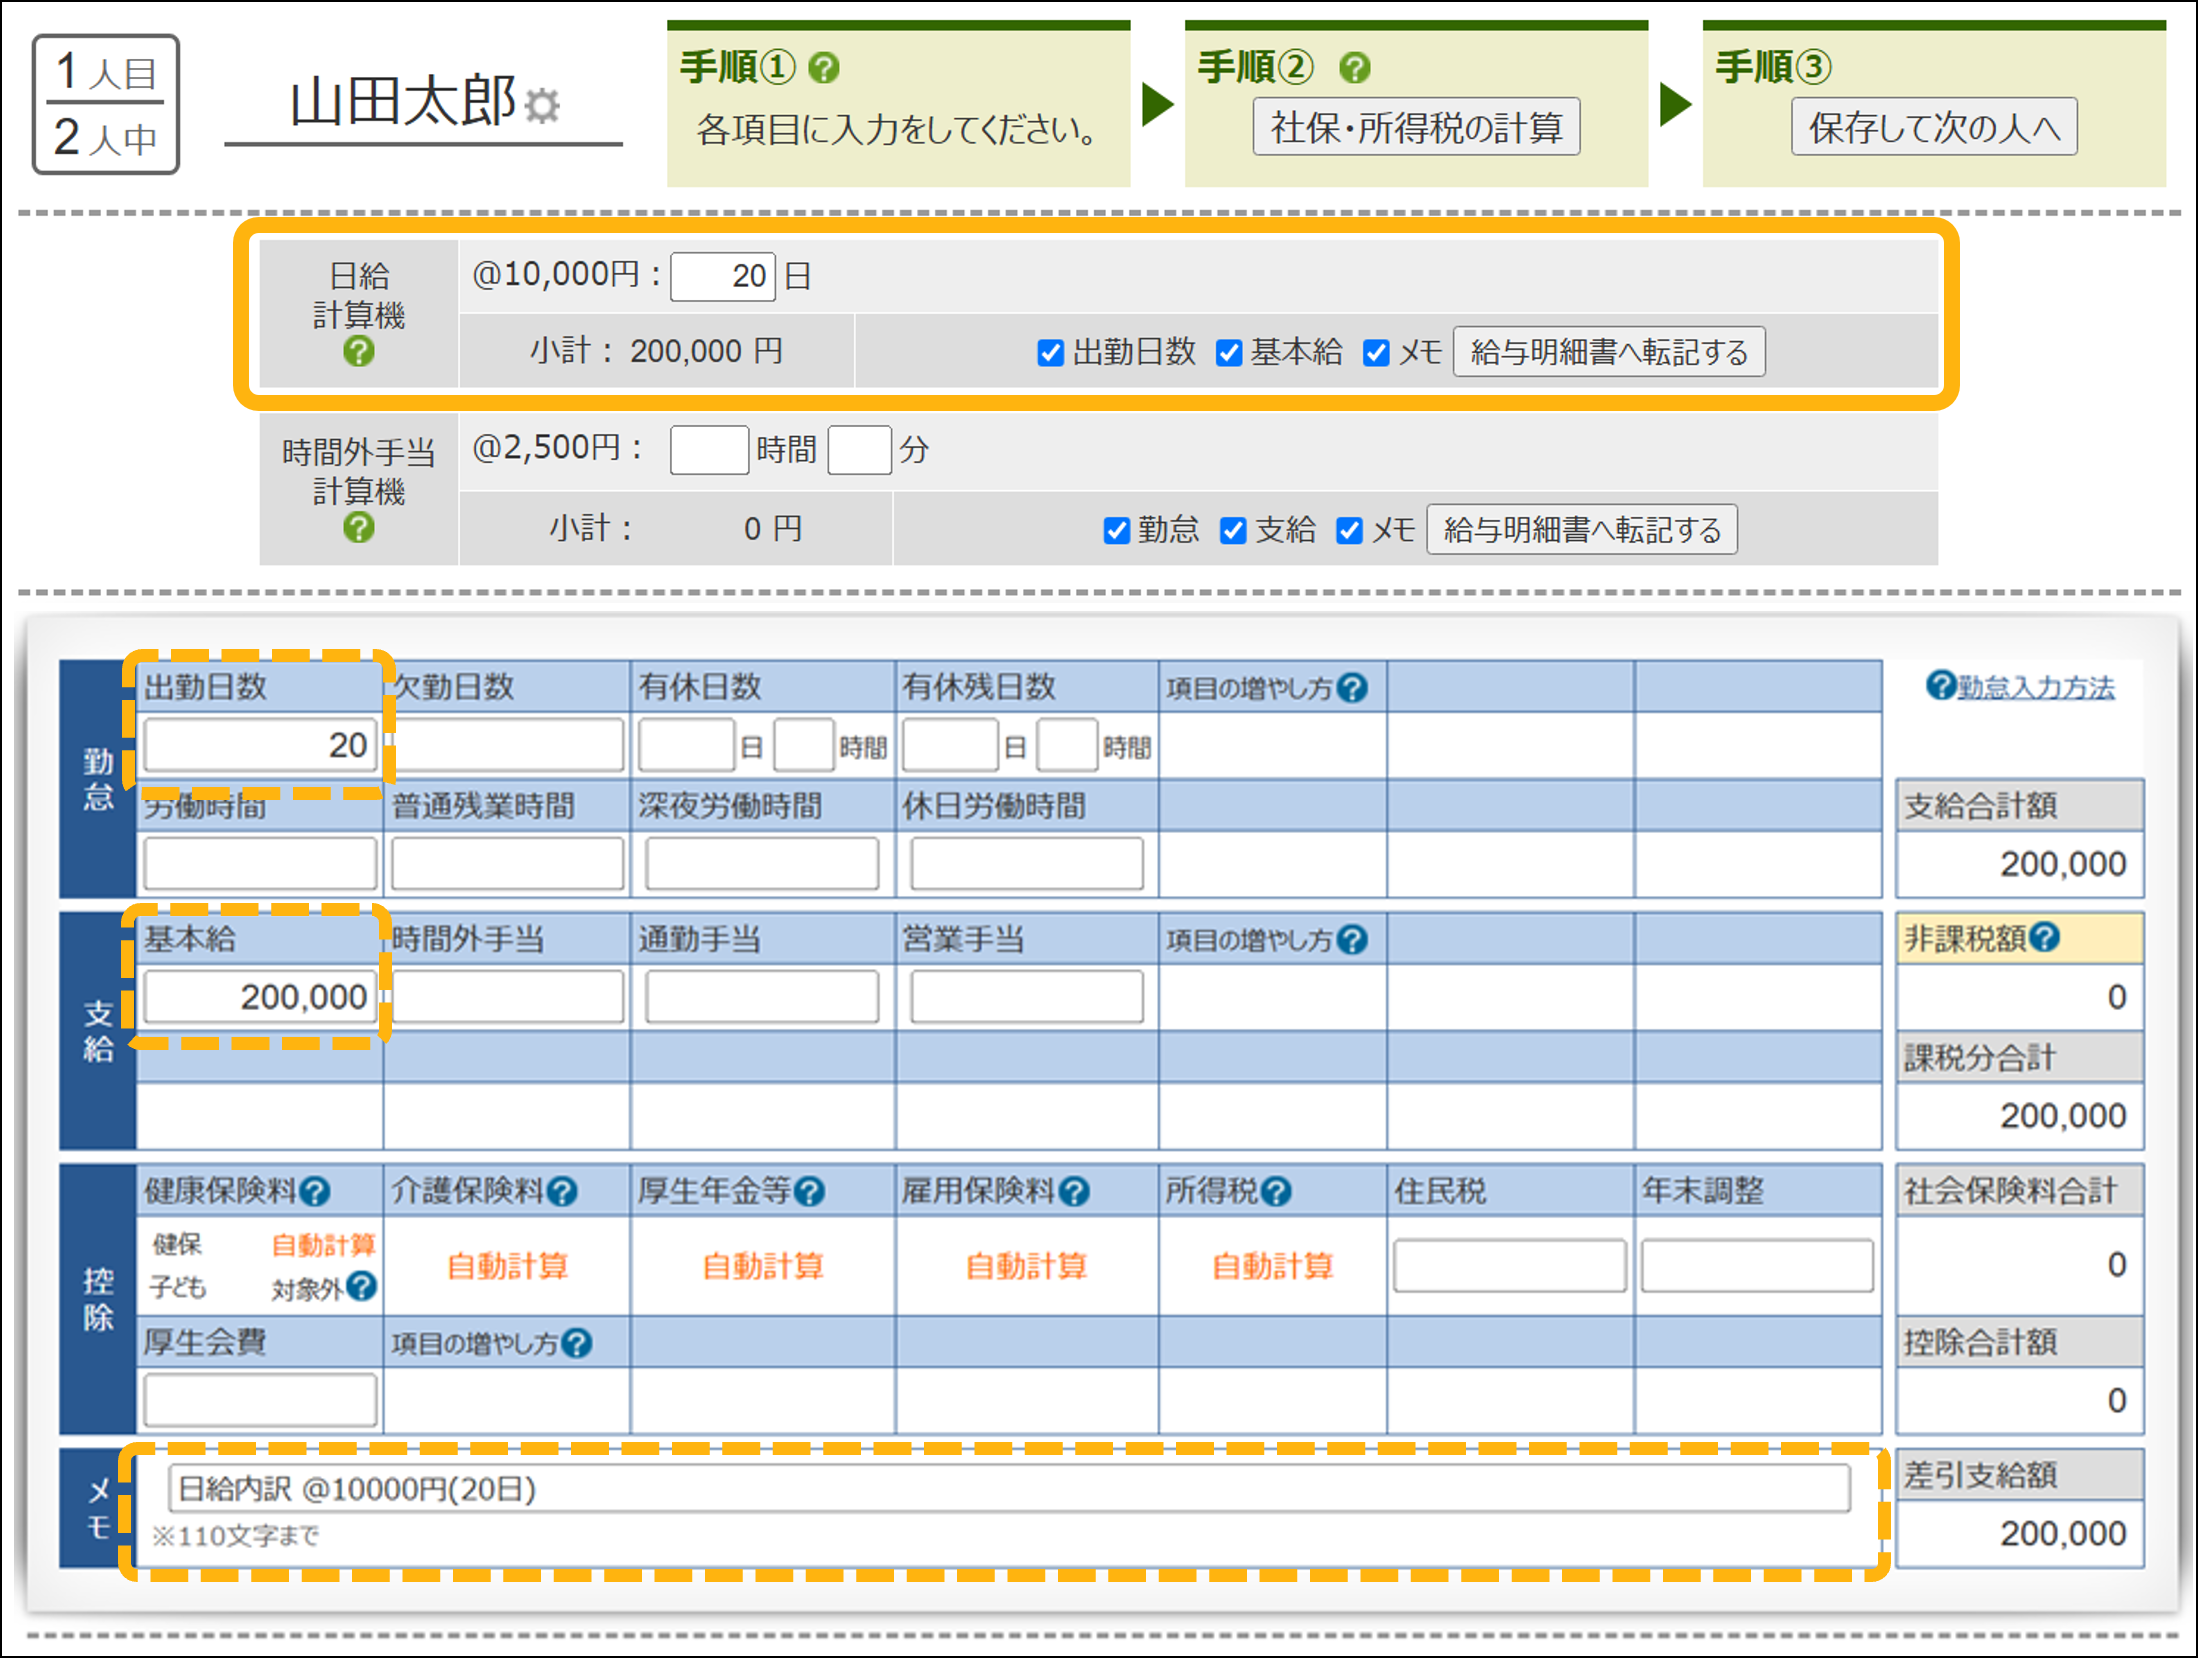Viewport: 2198px width, 1658px height.
Task: Toggle the 基本給 checkbox
Action: click(1228, 353)
